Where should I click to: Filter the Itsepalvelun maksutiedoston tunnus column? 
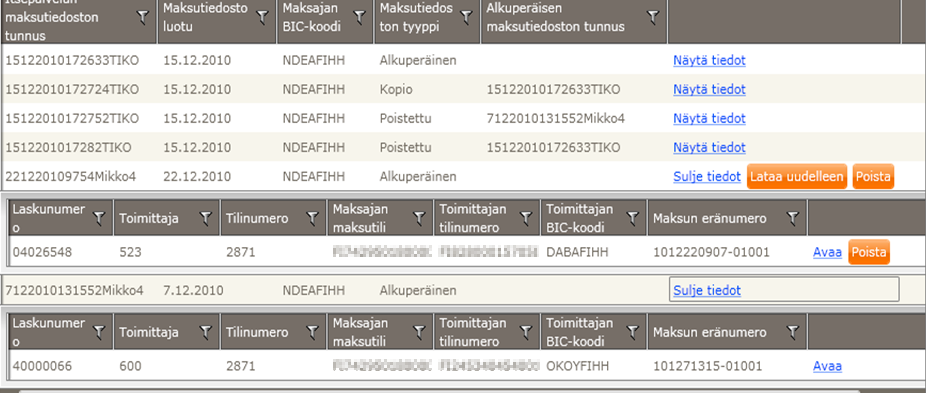click(143, 18)
